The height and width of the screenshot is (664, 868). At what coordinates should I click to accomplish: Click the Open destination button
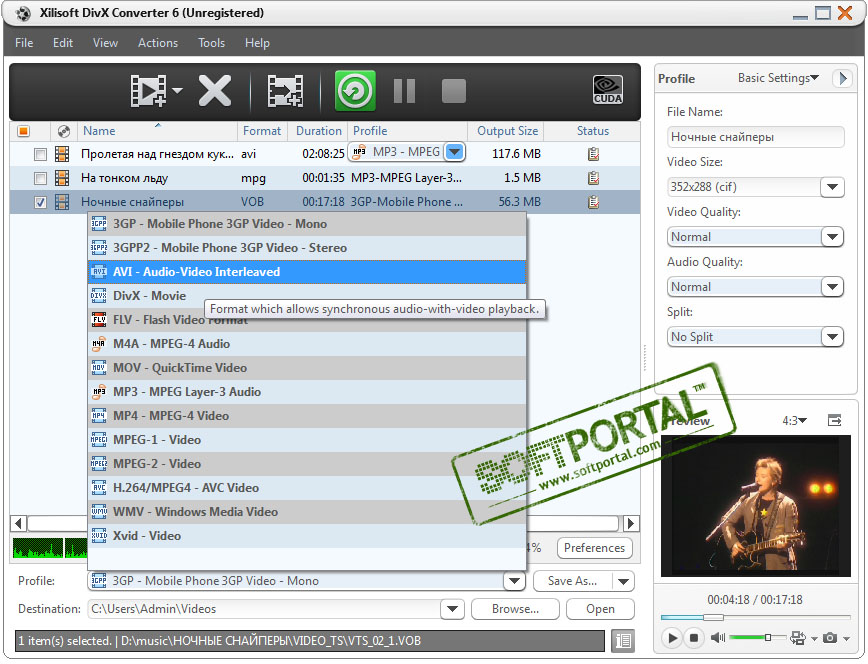(x=600, y=609)
